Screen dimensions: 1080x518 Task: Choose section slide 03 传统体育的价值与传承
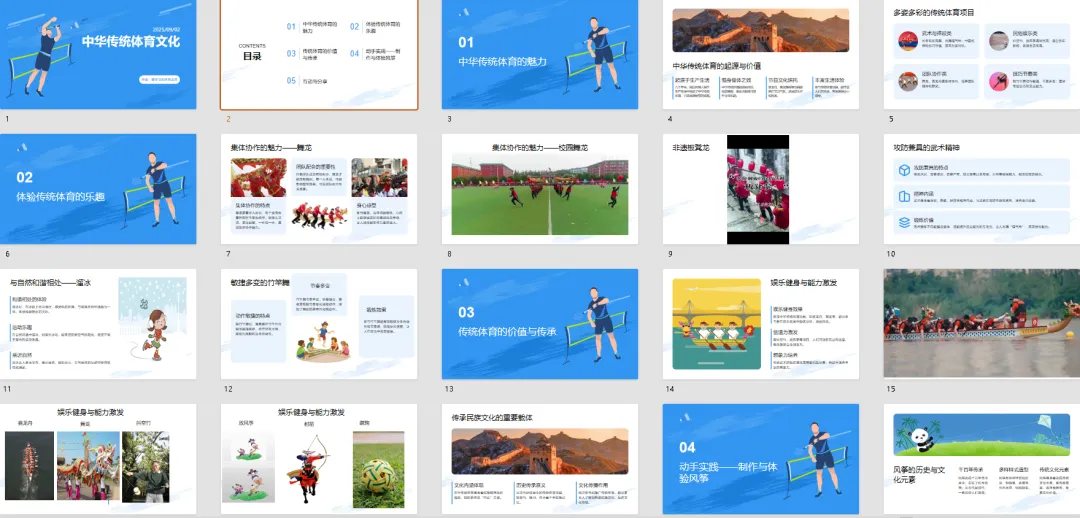tap(540, 324)
